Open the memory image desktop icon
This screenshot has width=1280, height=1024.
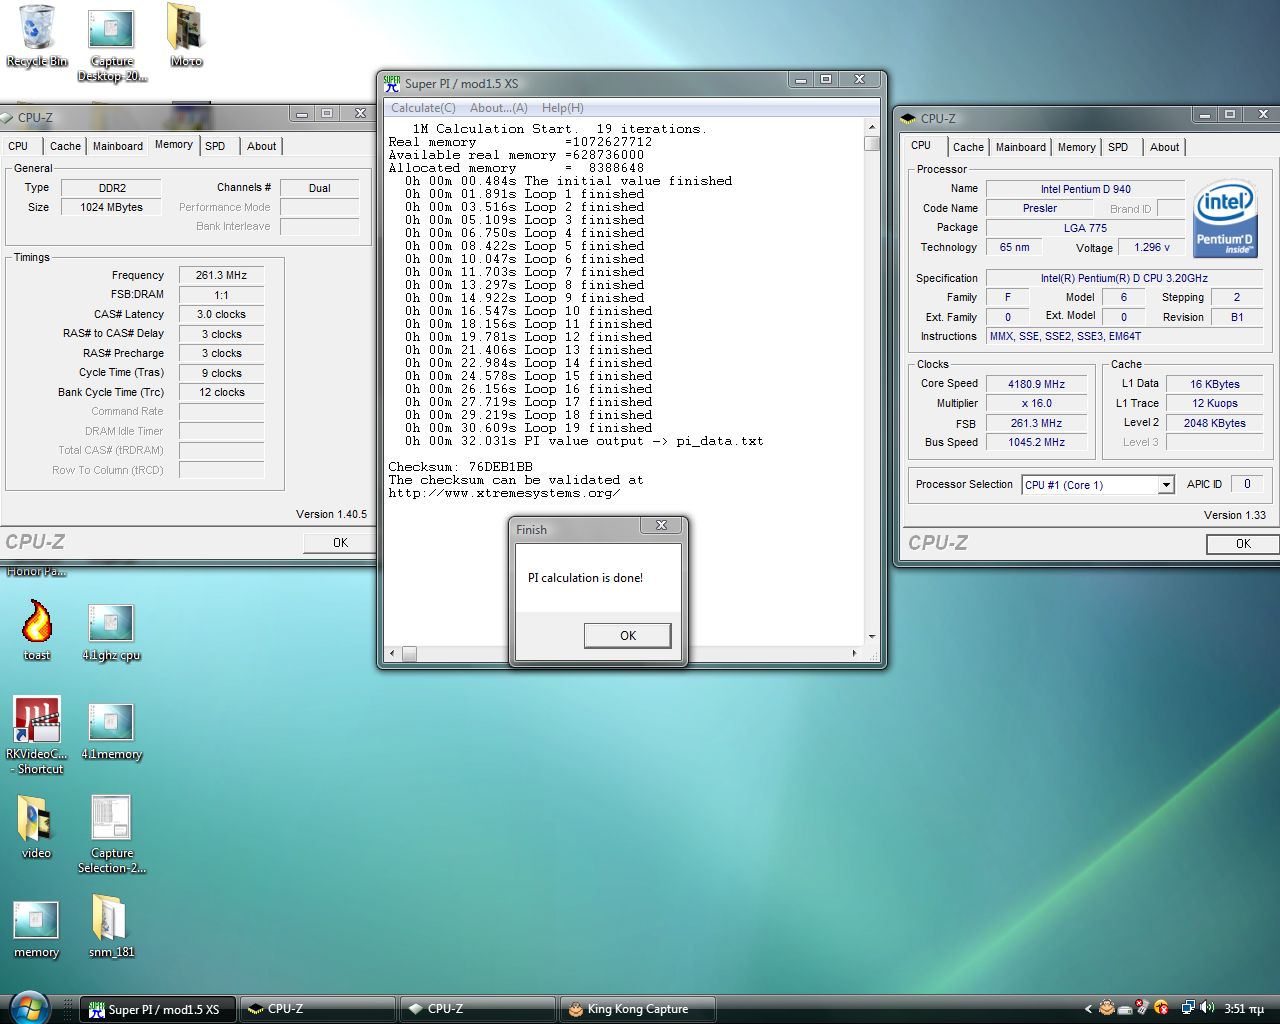point(36,930)
